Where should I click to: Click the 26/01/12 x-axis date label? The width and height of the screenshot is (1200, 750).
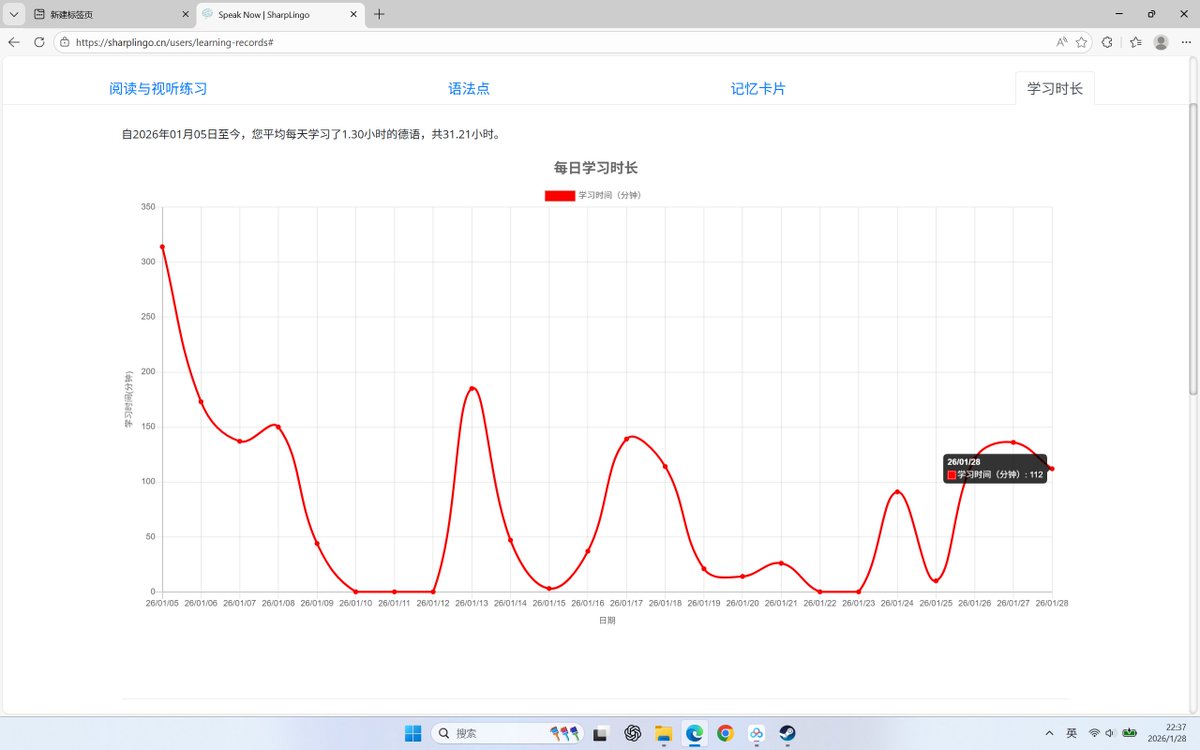[433, 603]
